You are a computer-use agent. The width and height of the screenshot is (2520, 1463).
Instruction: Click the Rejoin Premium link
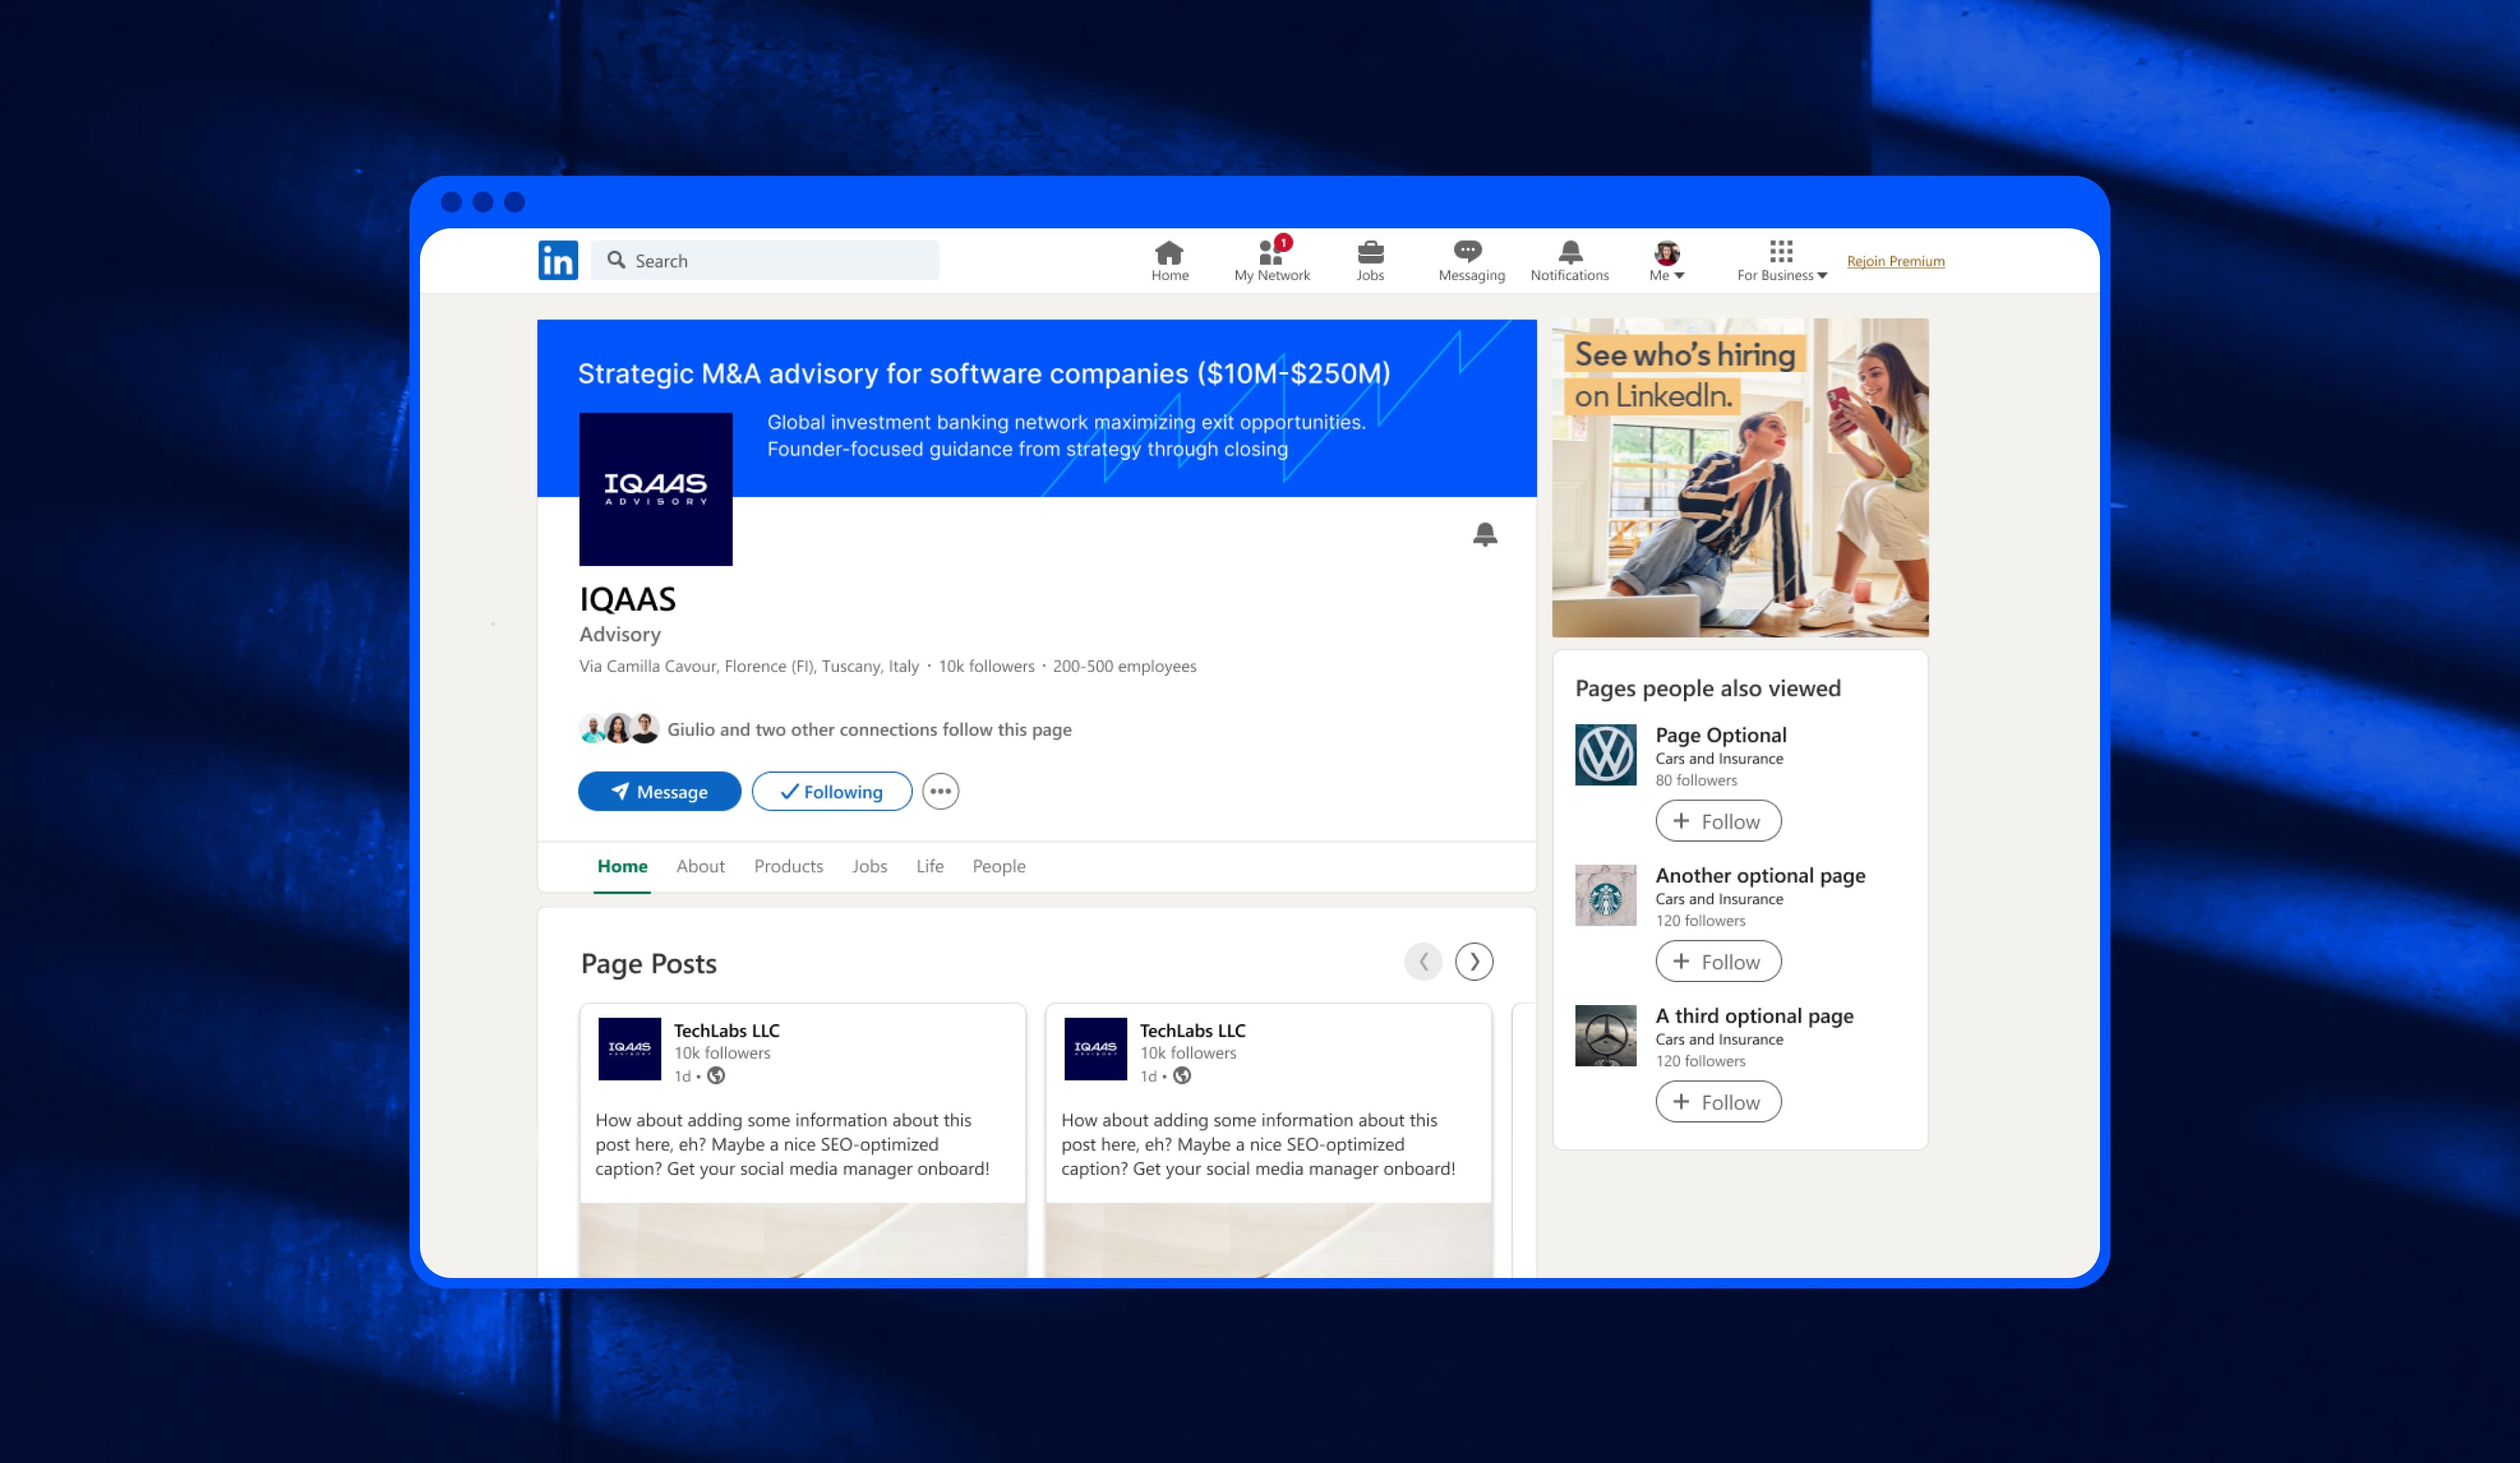1895,261
